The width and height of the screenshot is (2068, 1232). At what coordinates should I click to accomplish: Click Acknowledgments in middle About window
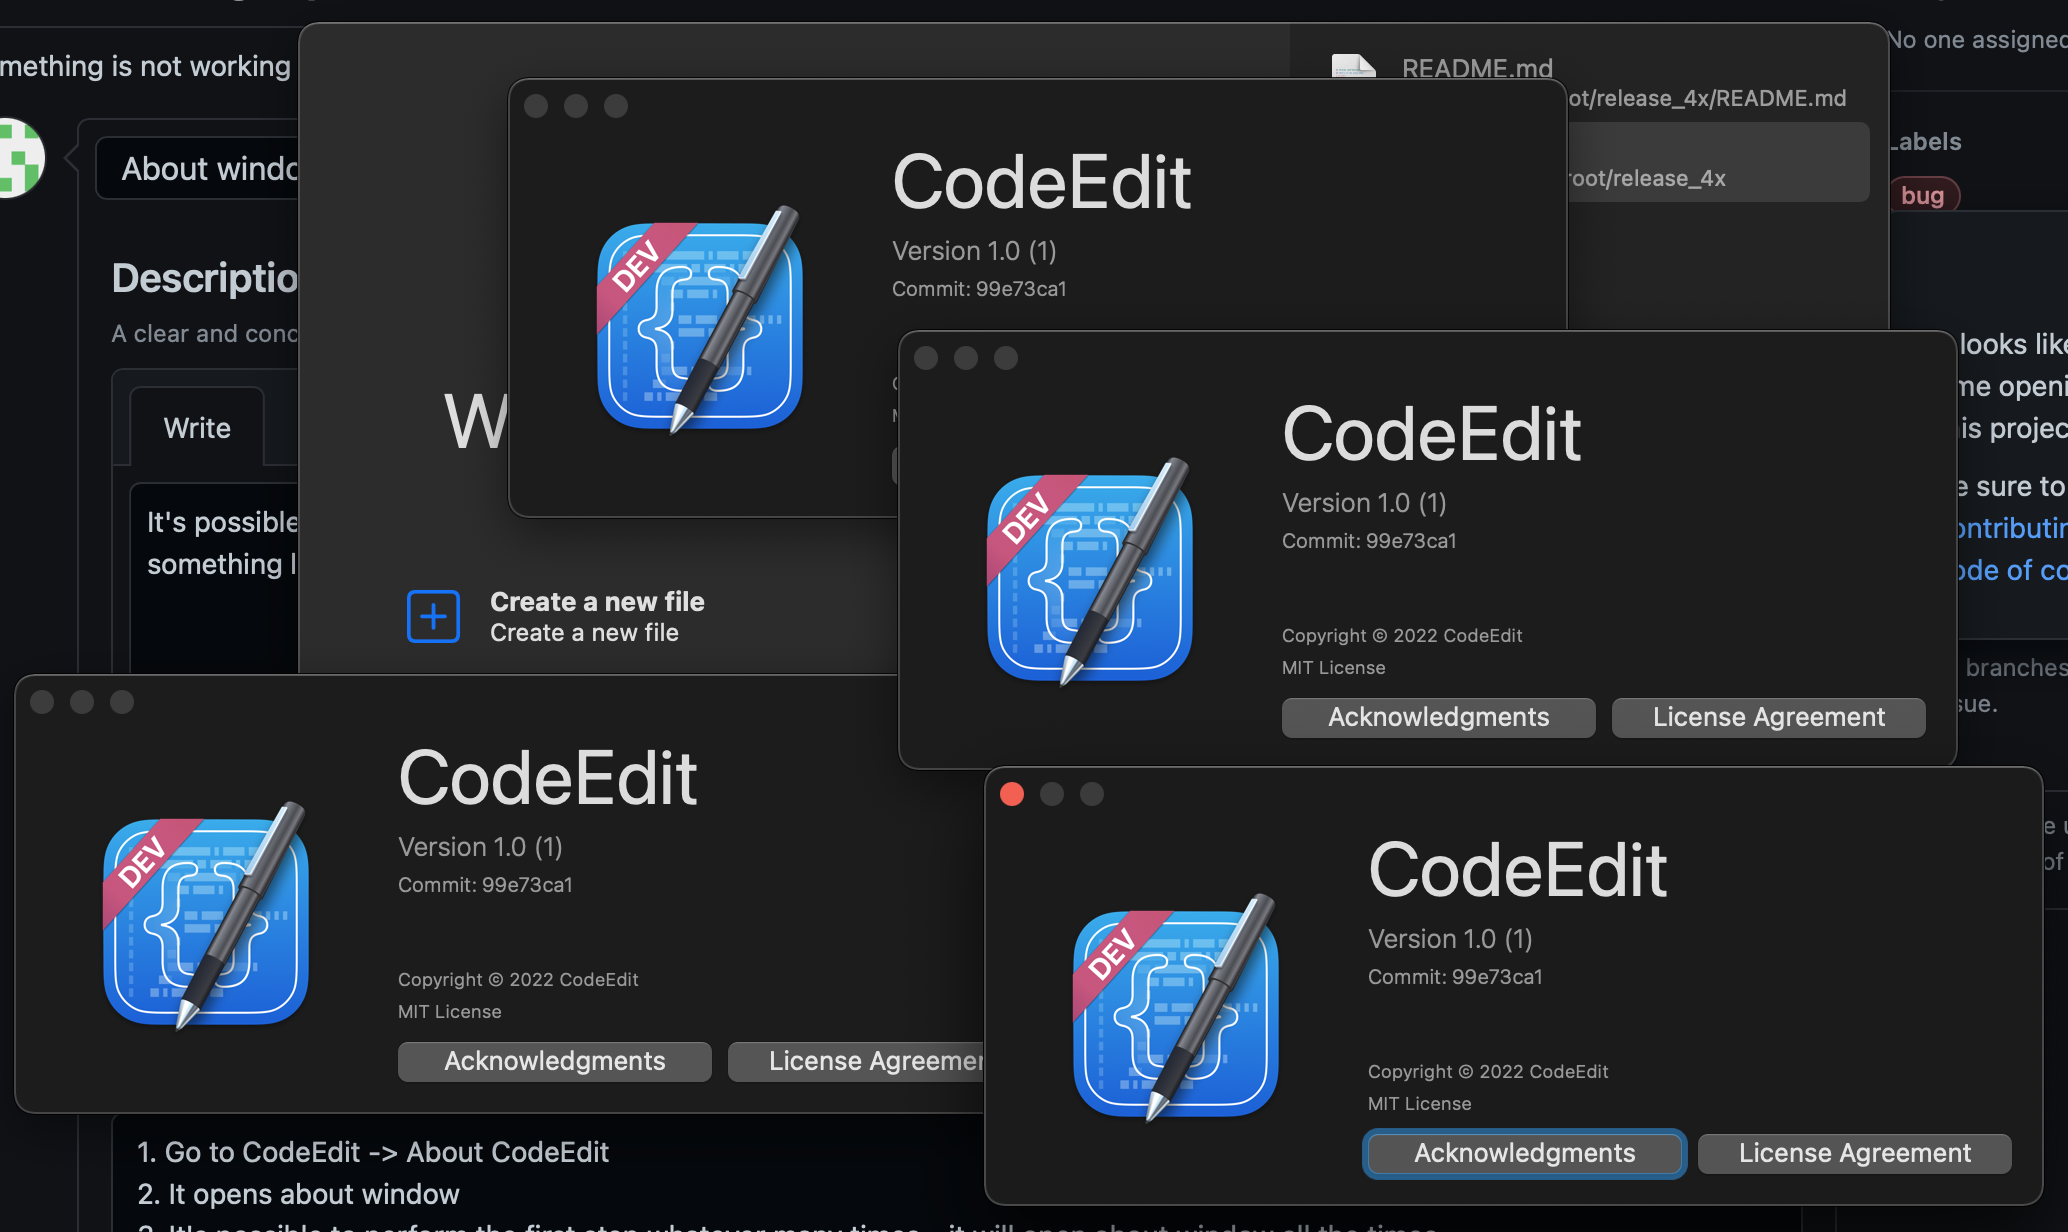1438,717
